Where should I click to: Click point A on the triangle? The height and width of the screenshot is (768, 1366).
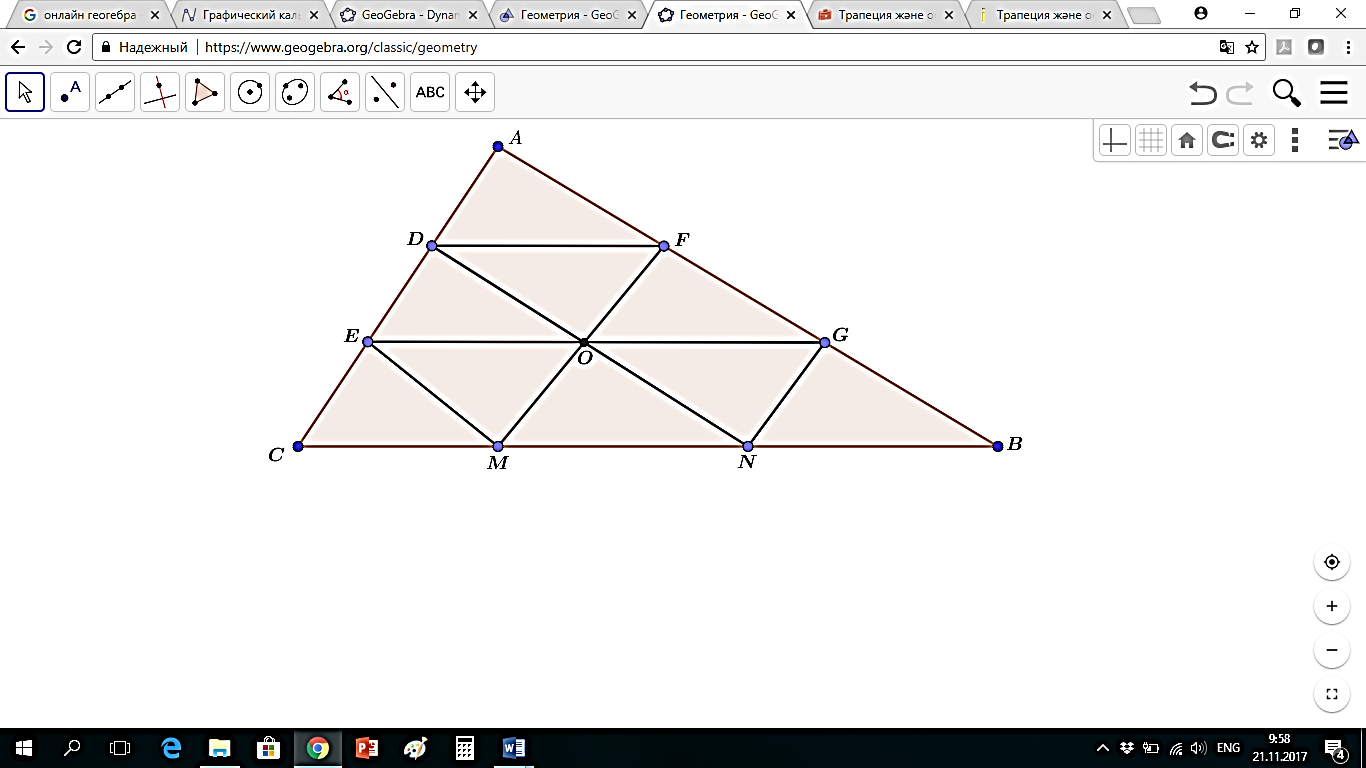(x=498, y=147)
